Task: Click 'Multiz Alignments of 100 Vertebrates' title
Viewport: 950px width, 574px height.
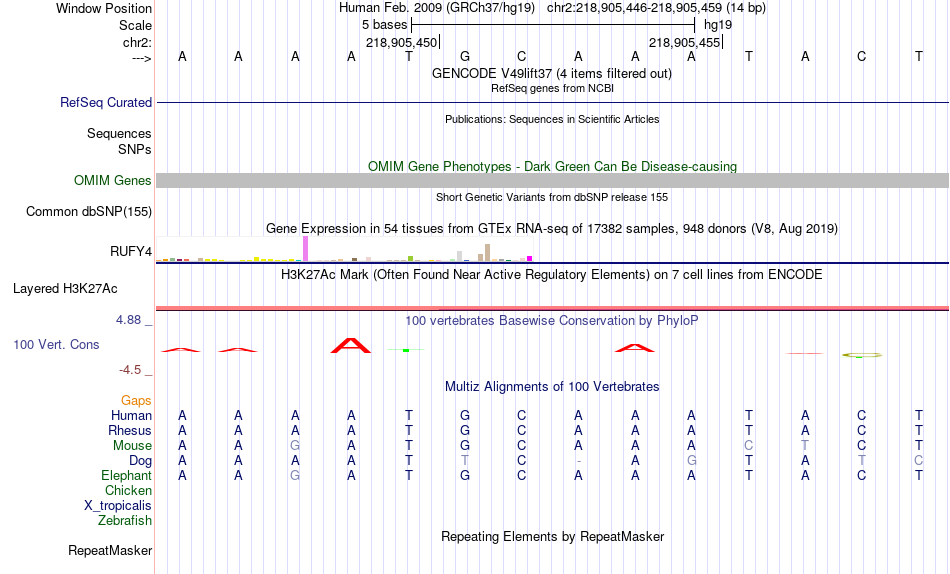Action: 552,387
